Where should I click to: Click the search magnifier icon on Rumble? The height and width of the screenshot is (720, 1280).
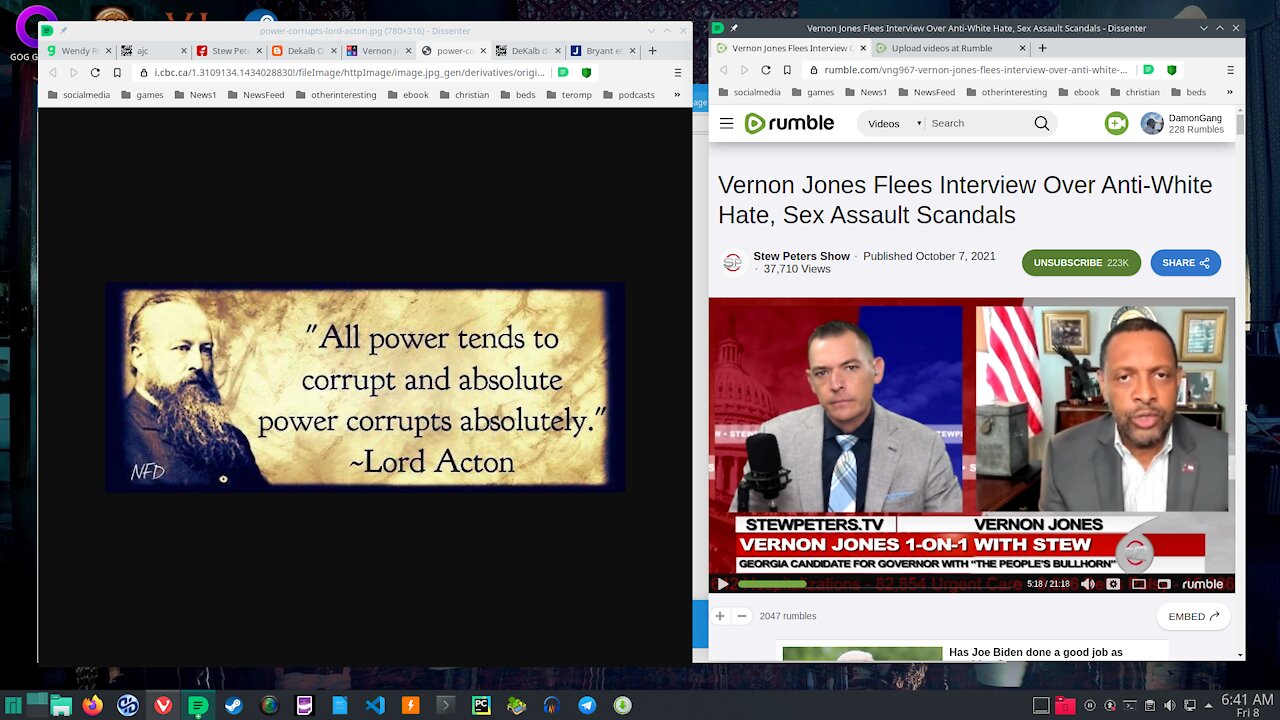1041,123
